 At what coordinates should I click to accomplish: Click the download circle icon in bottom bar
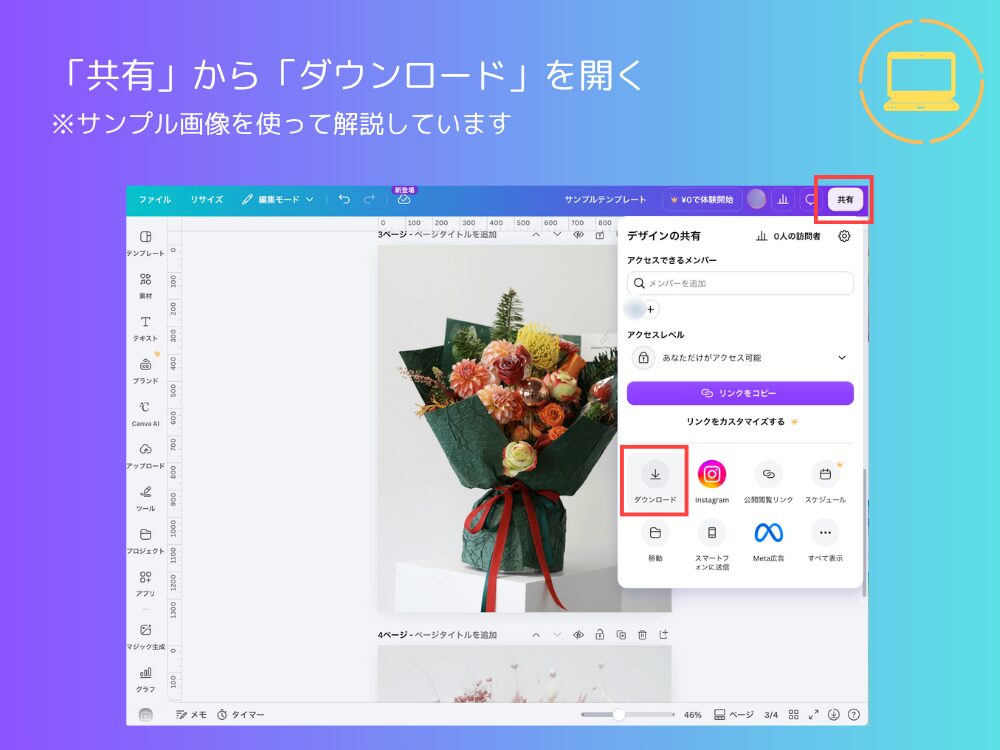click(834, 715)
